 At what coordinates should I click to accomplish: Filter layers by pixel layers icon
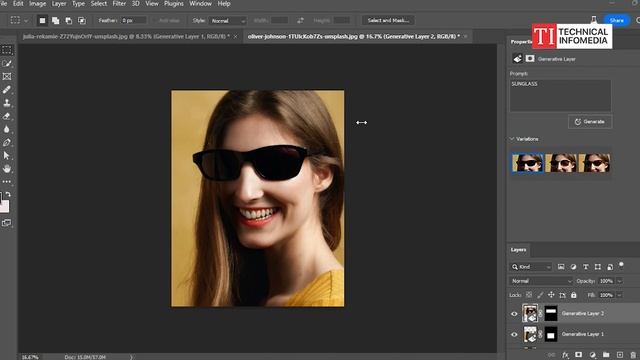[x=561, y=267]
